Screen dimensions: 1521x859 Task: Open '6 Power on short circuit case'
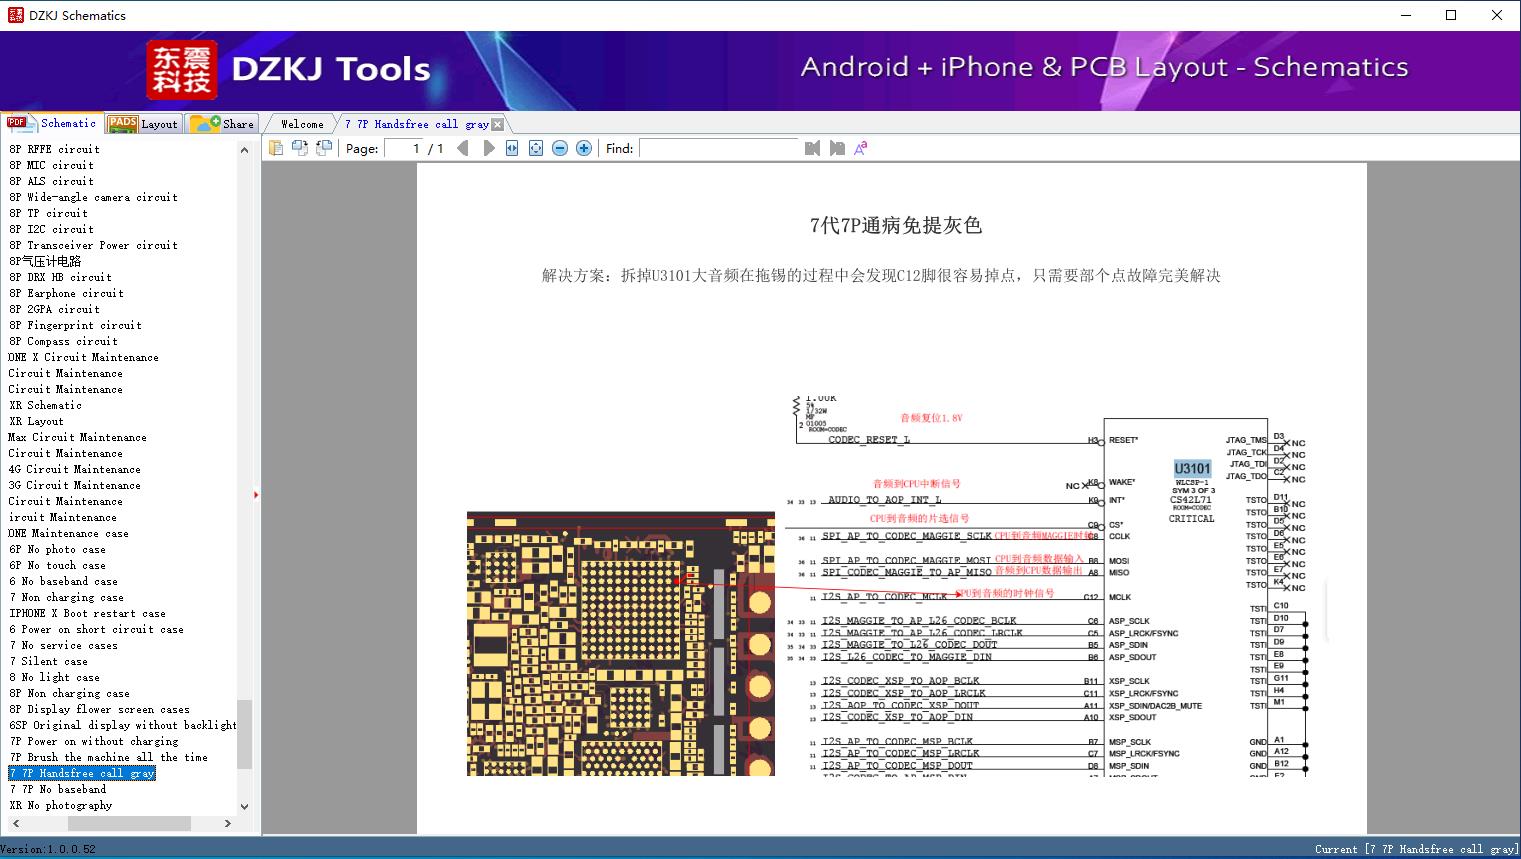click(96, 629)
